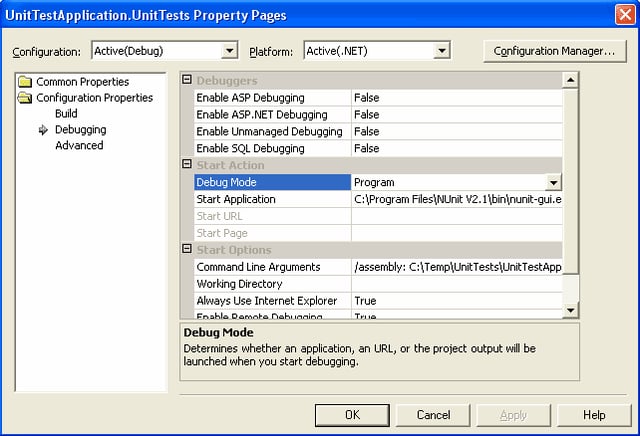640x436 pixels.
Task: Select the Build page
Action: point(66,113)
